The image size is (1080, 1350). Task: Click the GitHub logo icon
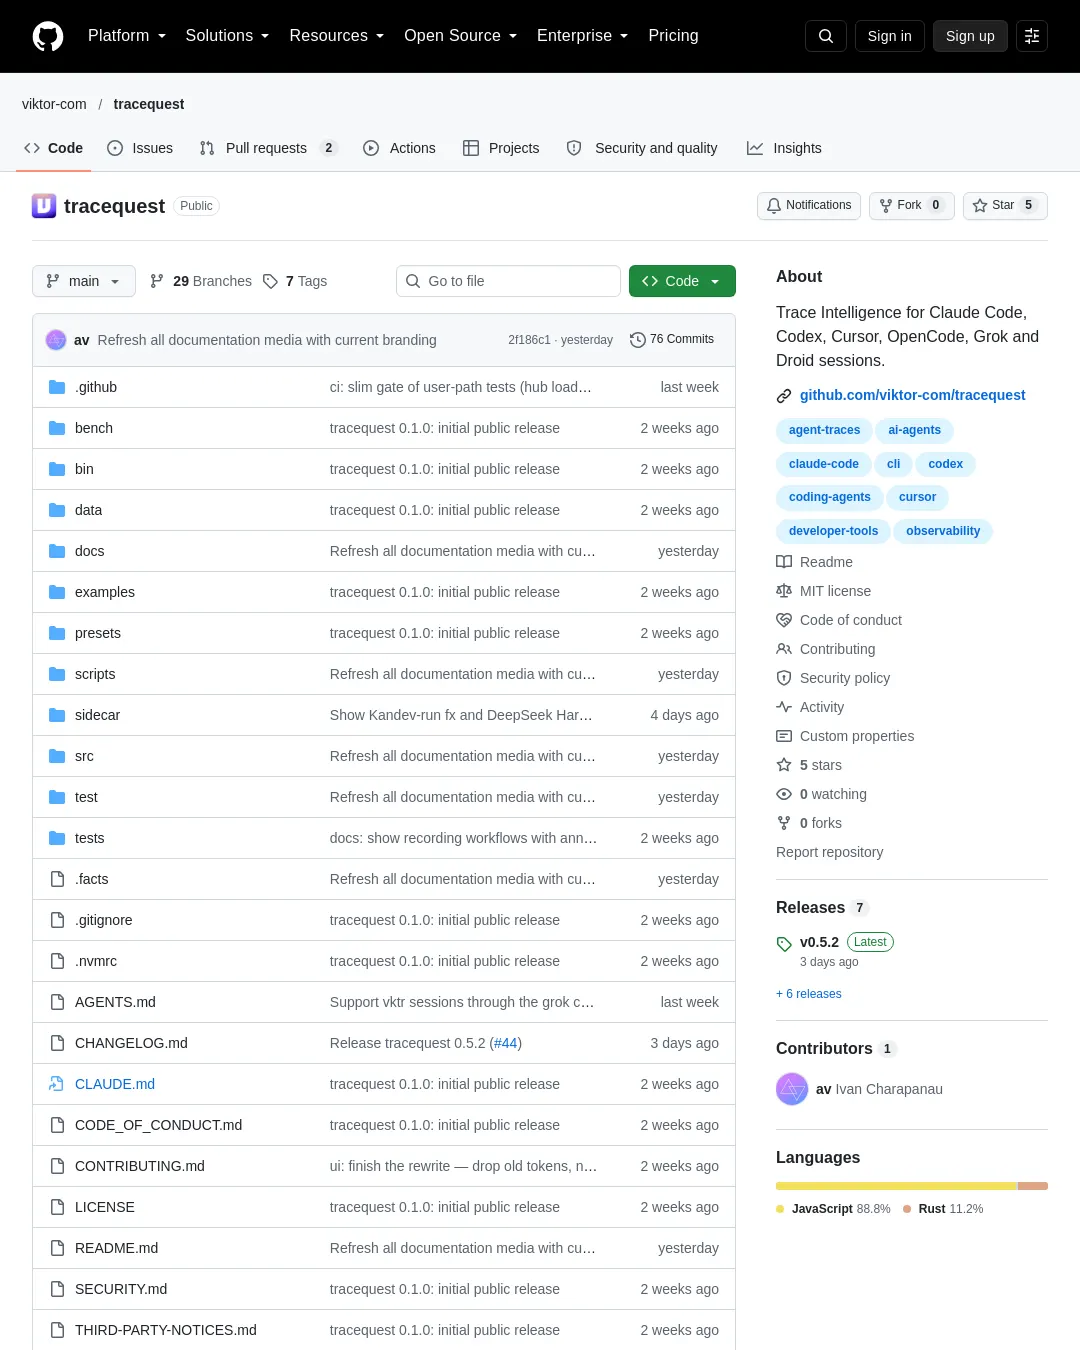coord(48,36)
